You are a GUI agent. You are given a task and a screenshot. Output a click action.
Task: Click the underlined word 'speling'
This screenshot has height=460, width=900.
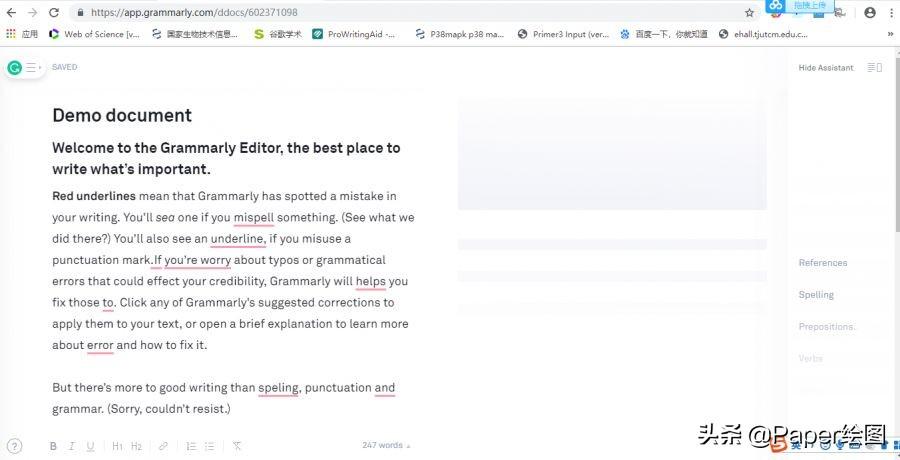point(278,388)
